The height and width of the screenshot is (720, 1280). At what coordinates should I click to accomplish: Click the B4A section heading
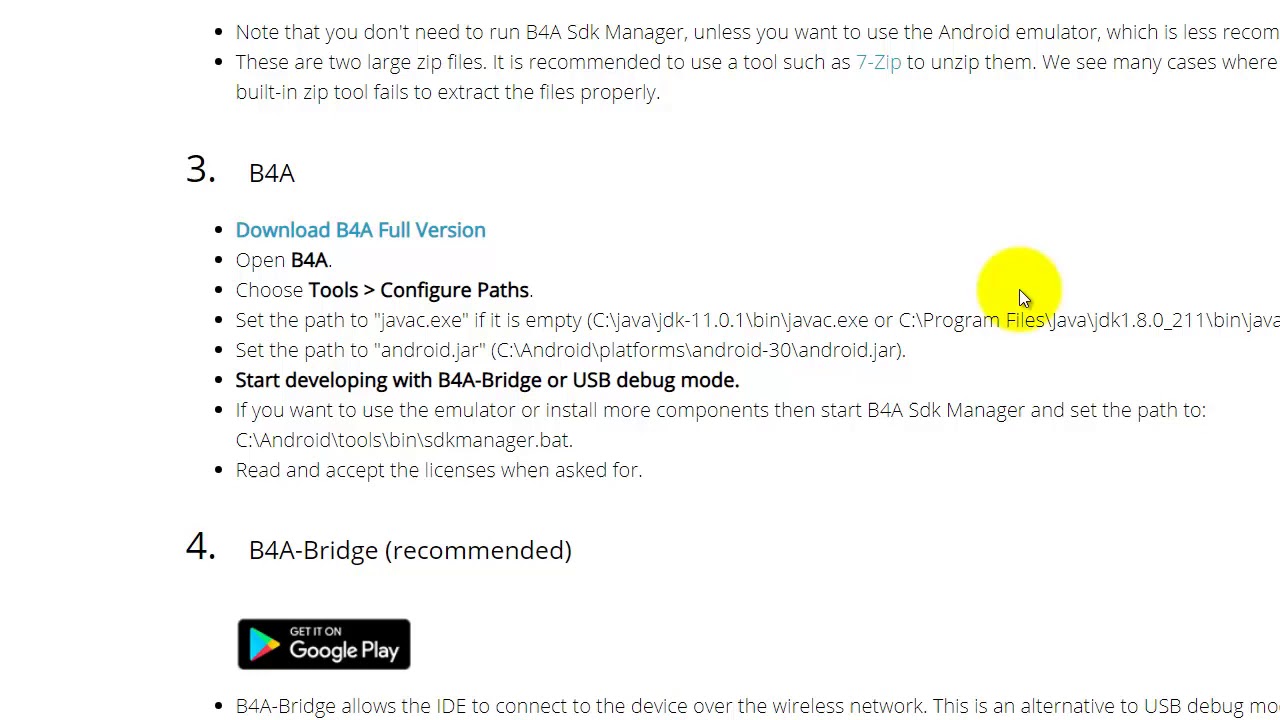tap(271, 173)
